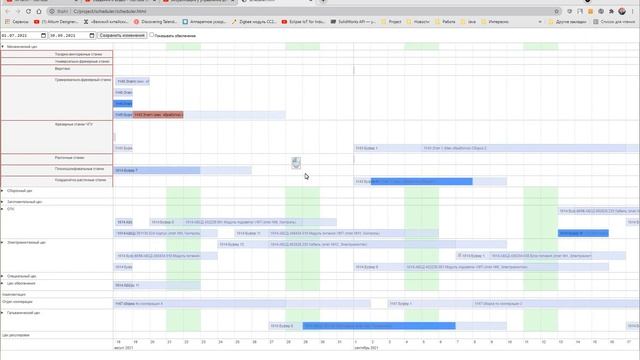The image size is (640, 360).
Task: Toggle the Показывать обеспечение checkbox
Action: click(x=151, y=35)
